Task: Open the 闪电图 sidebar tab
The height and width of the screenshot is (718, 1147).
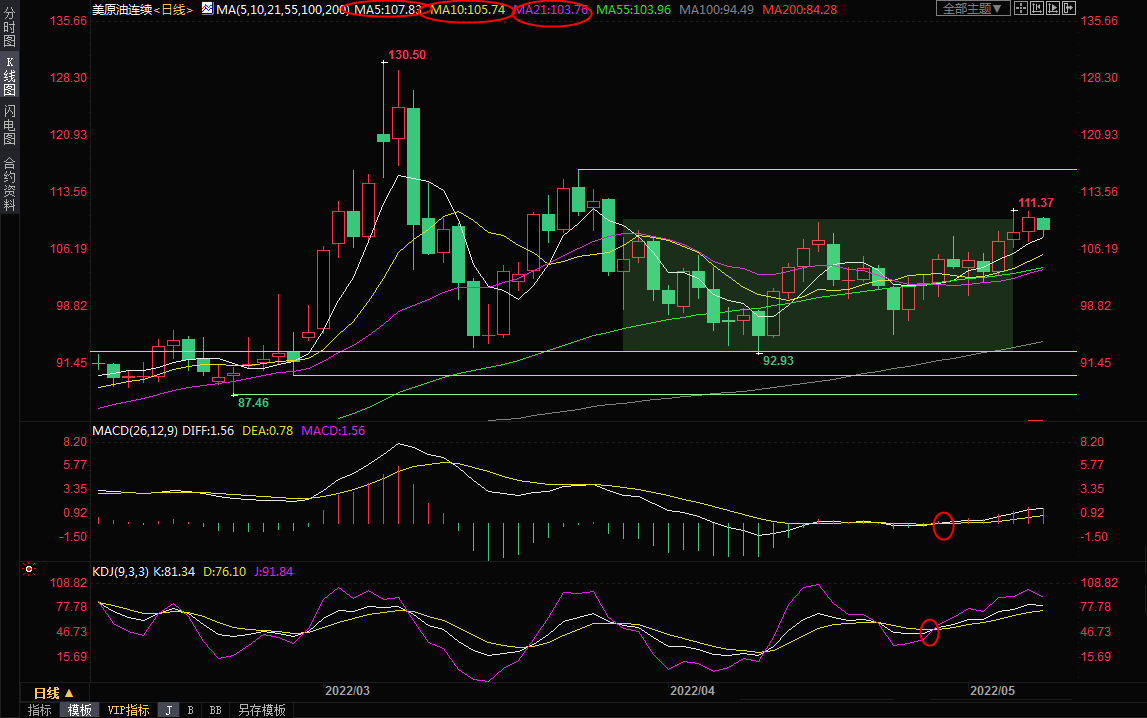Action: coord(9,124)
